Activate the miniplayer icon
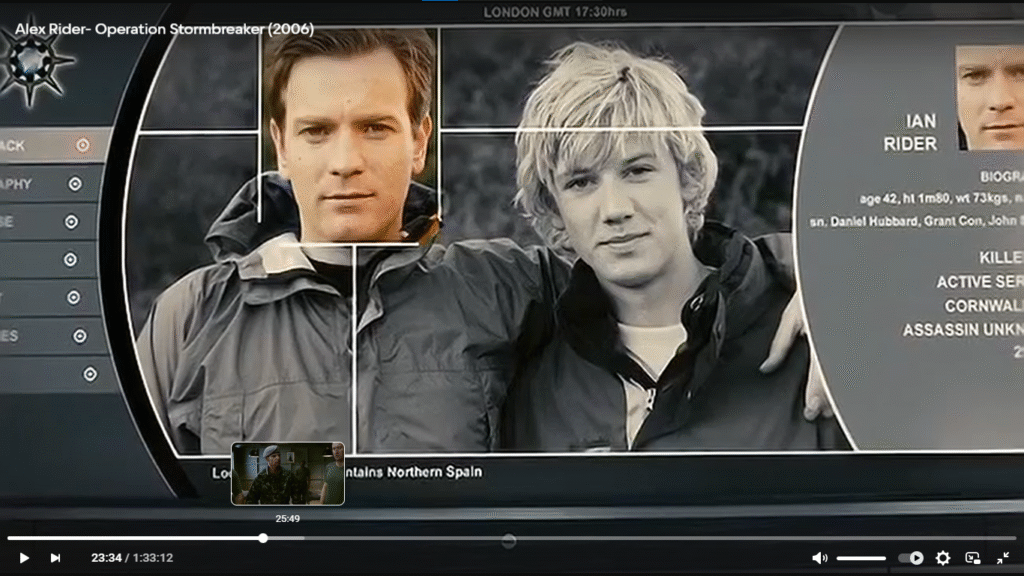 click(x=975, y=558)
